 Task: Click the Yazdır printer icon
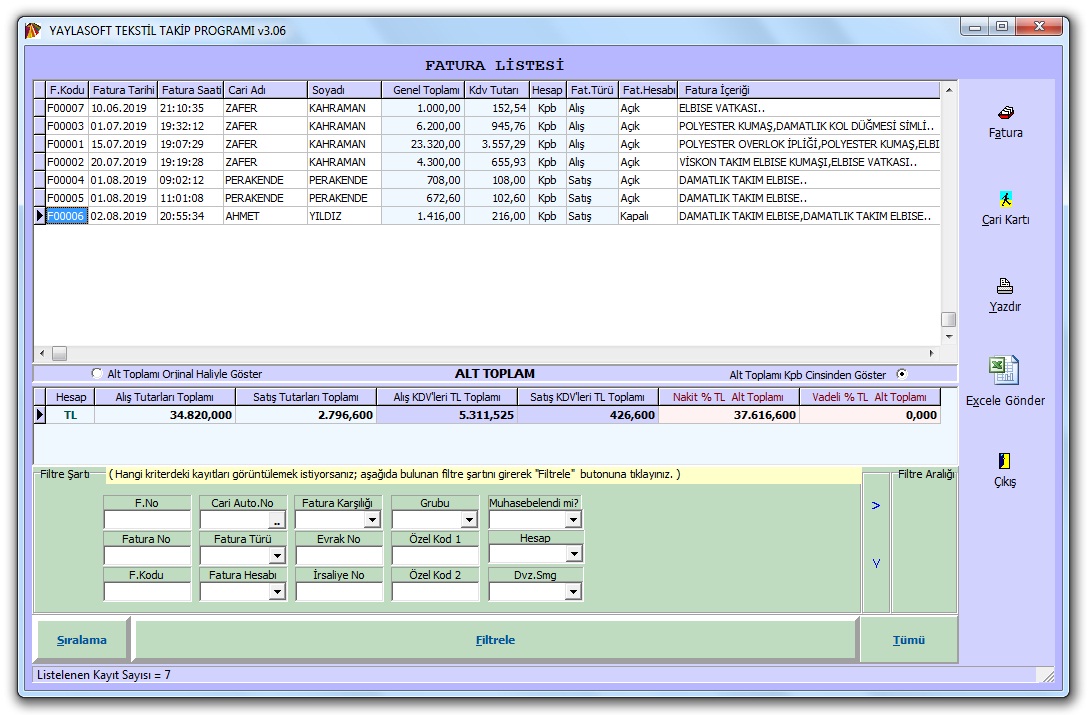[x=1005, y=286]
